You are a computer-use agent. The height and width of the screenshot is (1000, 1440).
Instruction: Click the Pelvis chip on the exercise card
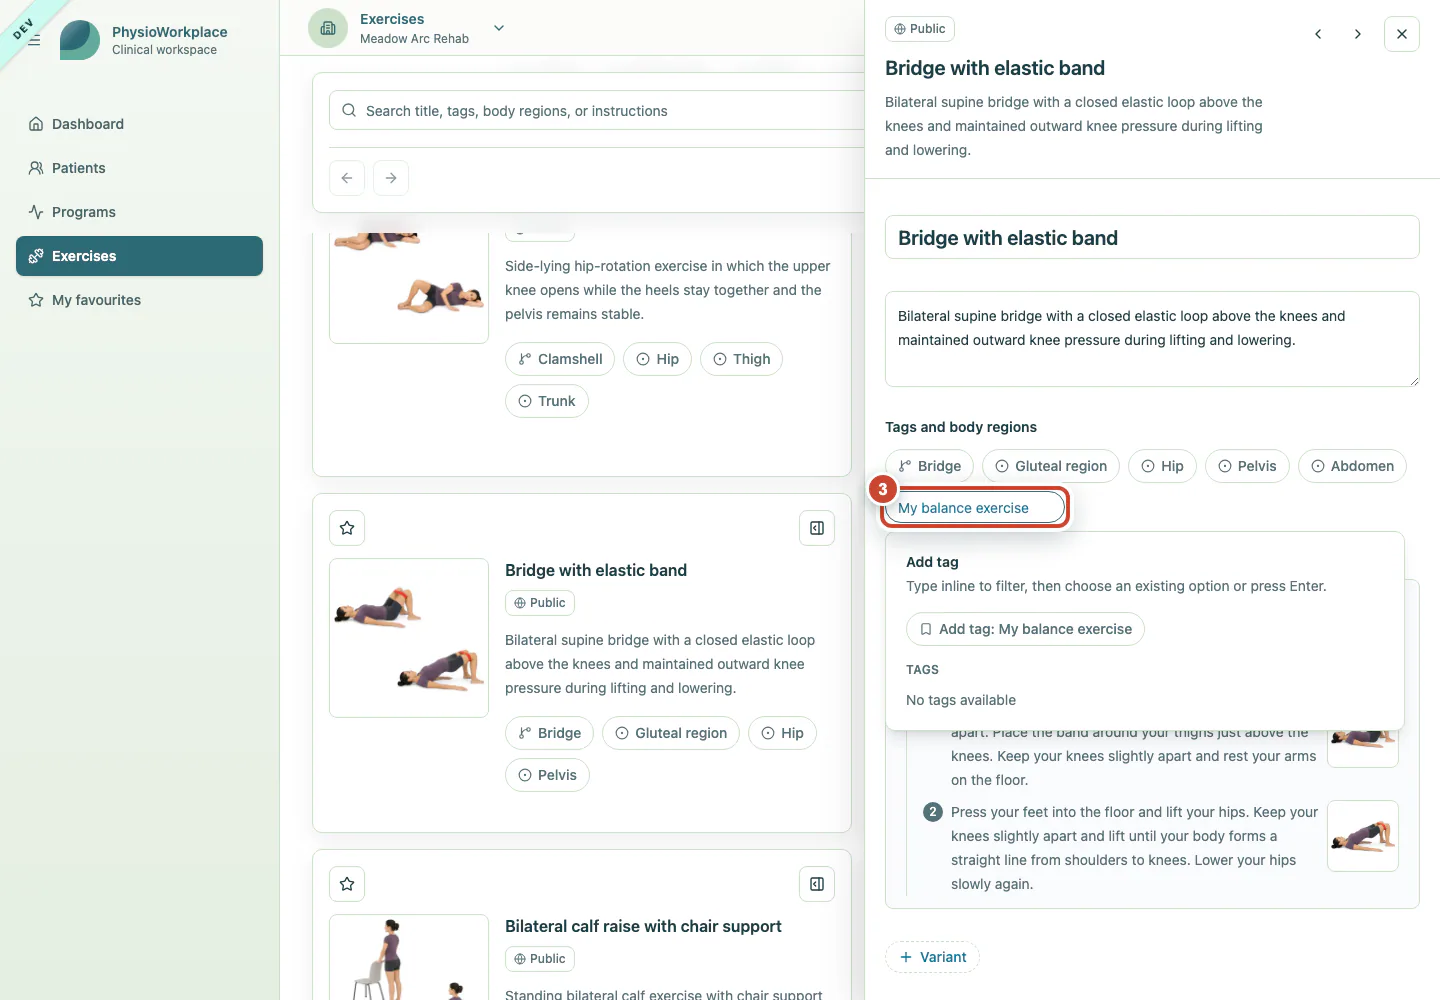pos(547,775)
